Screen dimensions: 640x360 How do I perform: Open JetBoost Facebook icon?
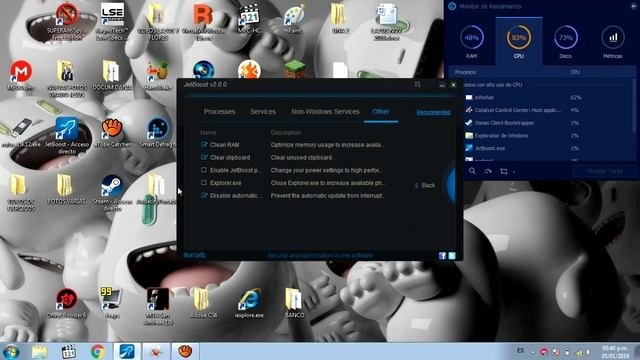point(442,256)
